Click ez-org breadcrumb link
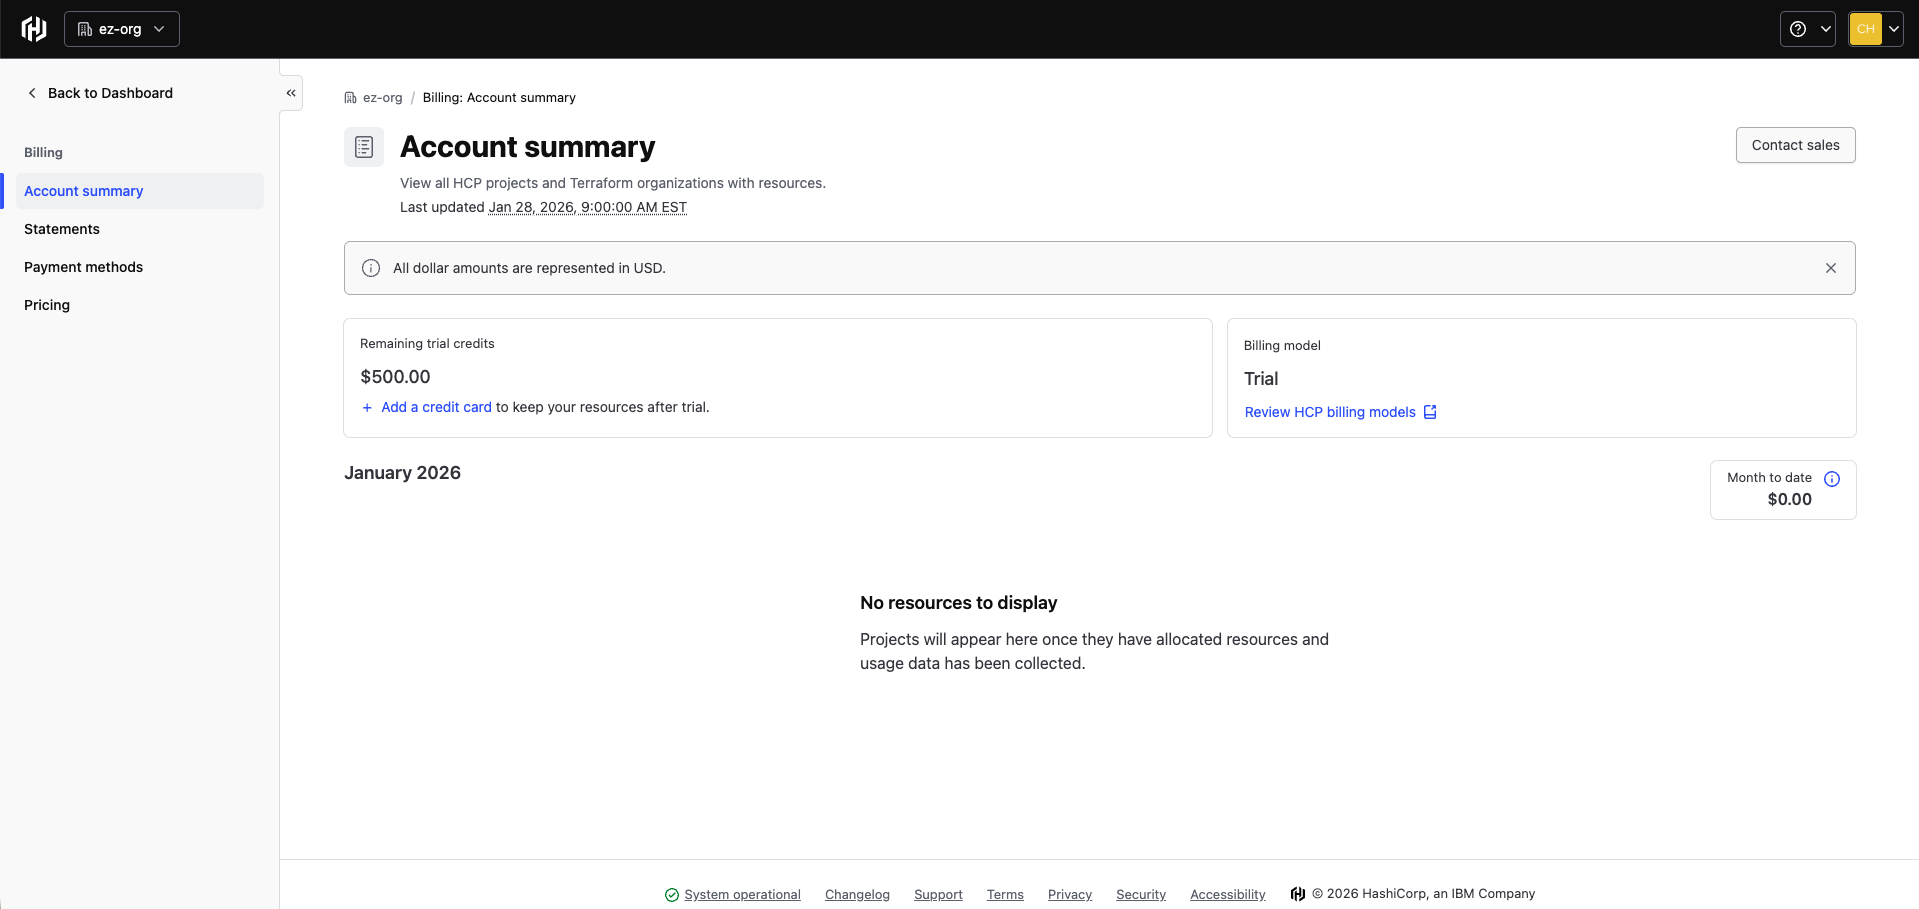Viewport: 1919px width, 909px height. tap(382, 98)
